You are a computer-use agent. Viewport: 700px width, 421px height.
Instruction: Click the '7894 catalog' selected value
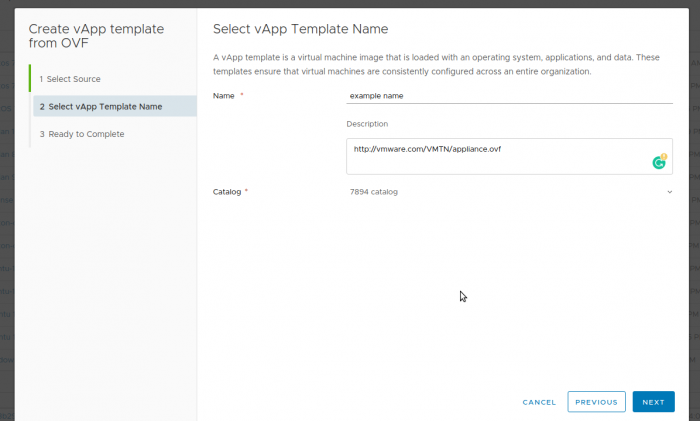[x=374, y=192]
